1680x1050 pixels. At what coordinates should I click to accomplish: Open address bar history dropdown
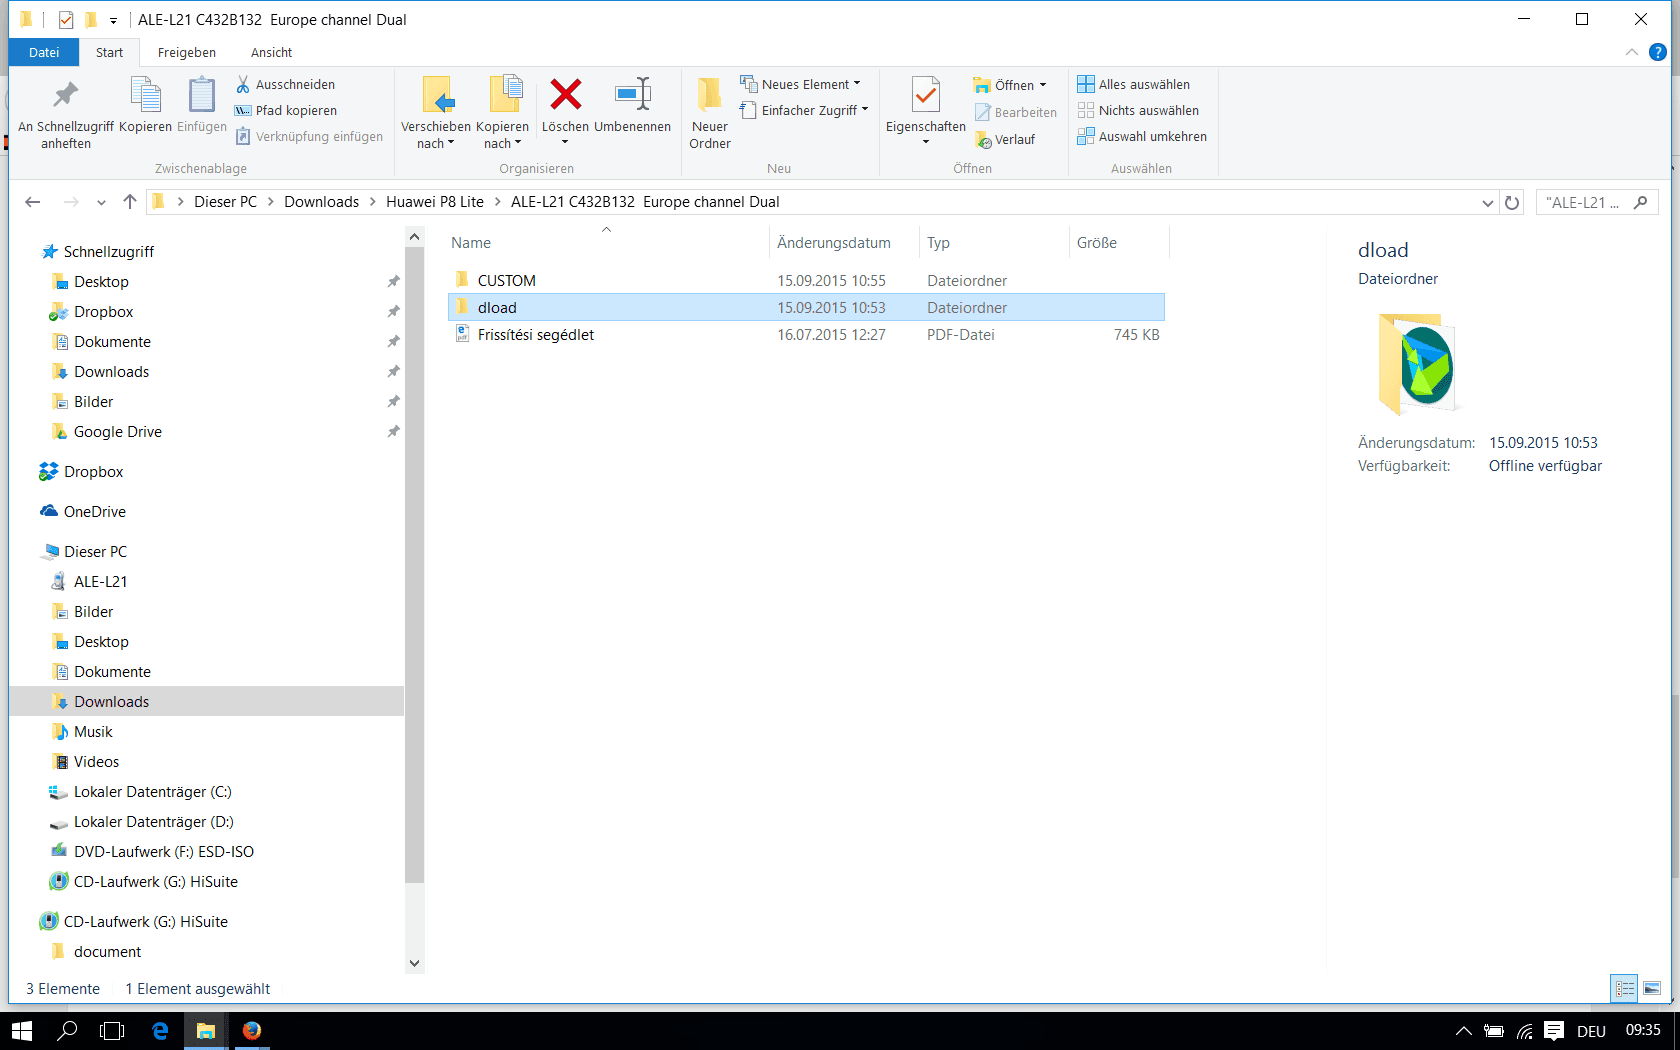coord(1487,203)
